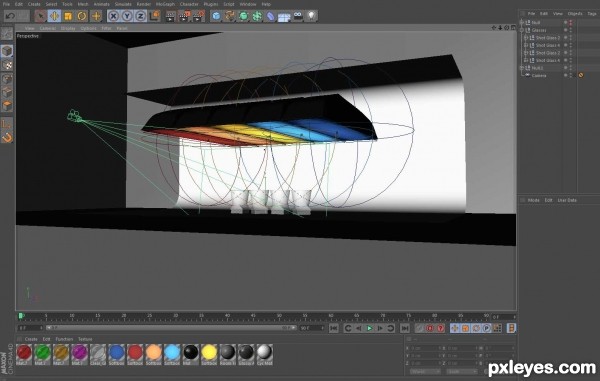Select the Texture mode checker icon
The height and width of the screenshot is (381, 600).
pos(7,65)
